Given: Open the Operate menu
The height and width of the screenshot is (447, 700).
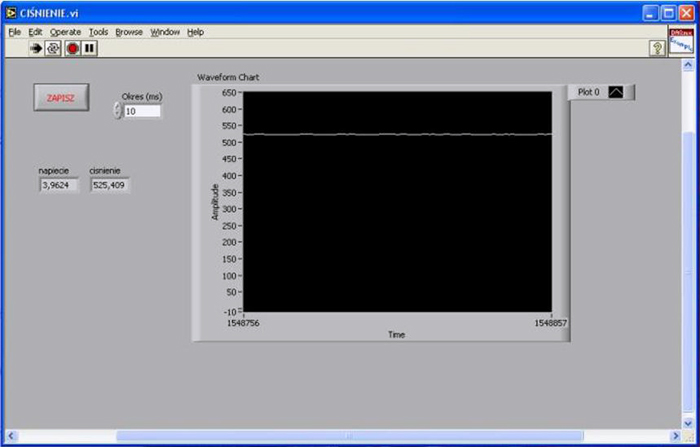Looking at the screenshot, I should pyautogui.click(x=65, y=32).
